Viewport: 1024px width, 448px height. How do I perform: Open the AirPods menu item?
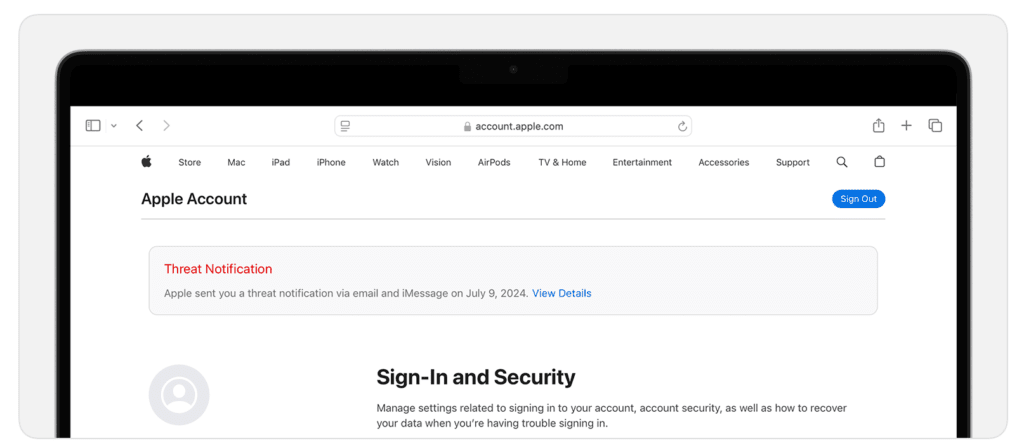pyautogui.click(x=494, y=163)
